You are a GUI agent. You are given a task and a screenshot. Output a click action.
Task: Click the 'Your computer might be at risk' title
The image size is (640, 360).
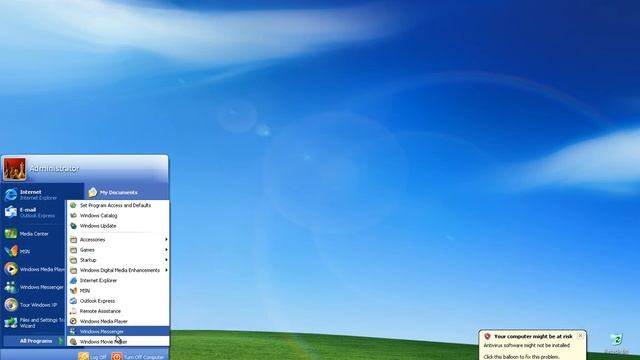[533, 336]
